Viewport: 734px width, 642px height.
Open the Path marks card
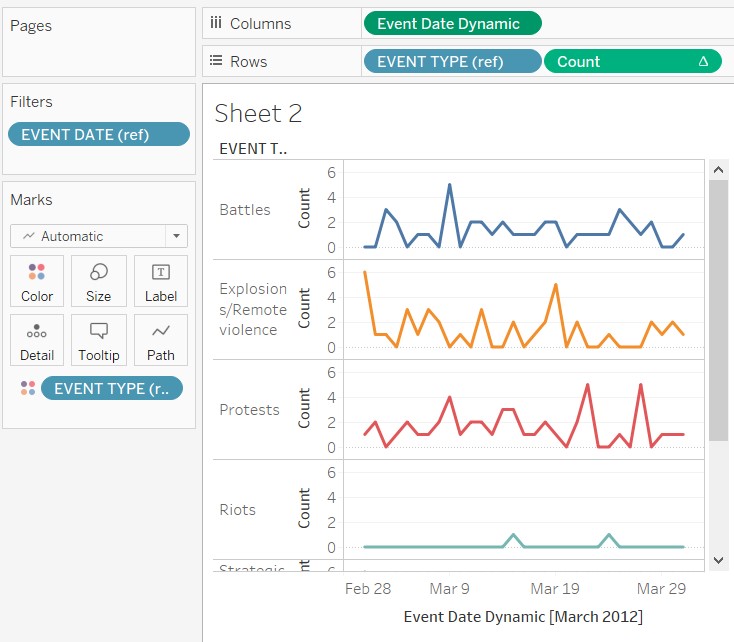(x=160, y=341)
